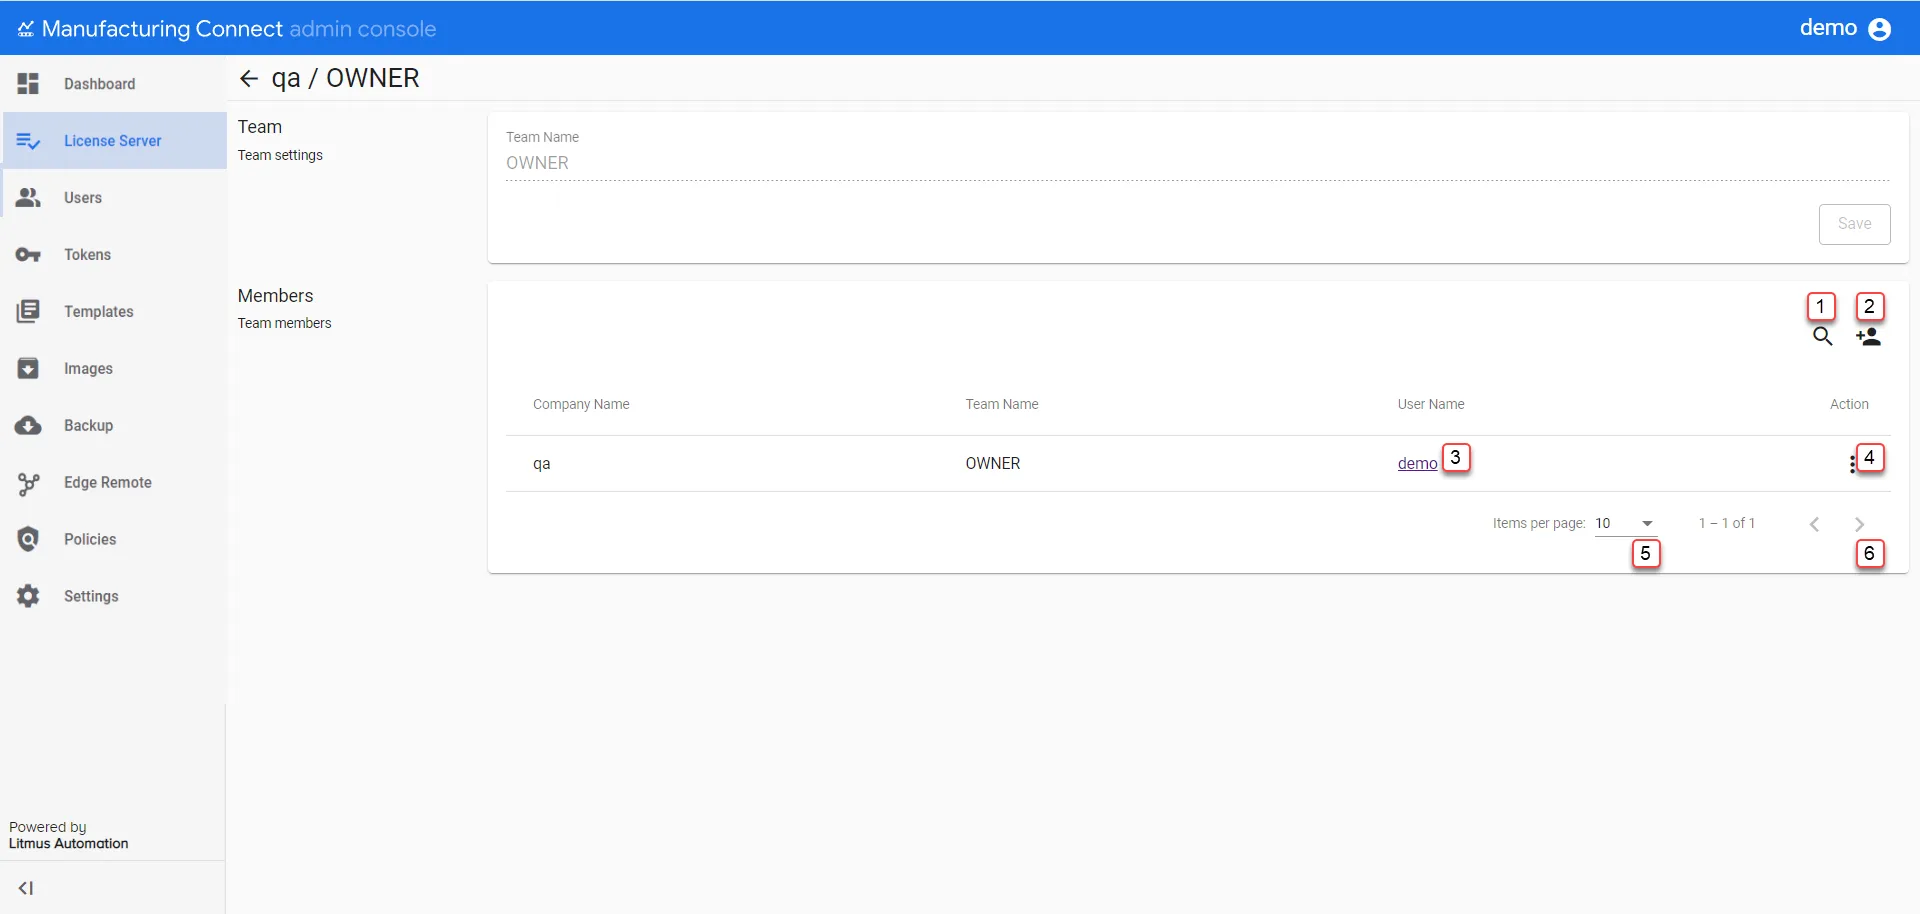
Task: Click the Company Name column header
Action: click(x=581, y=405)
